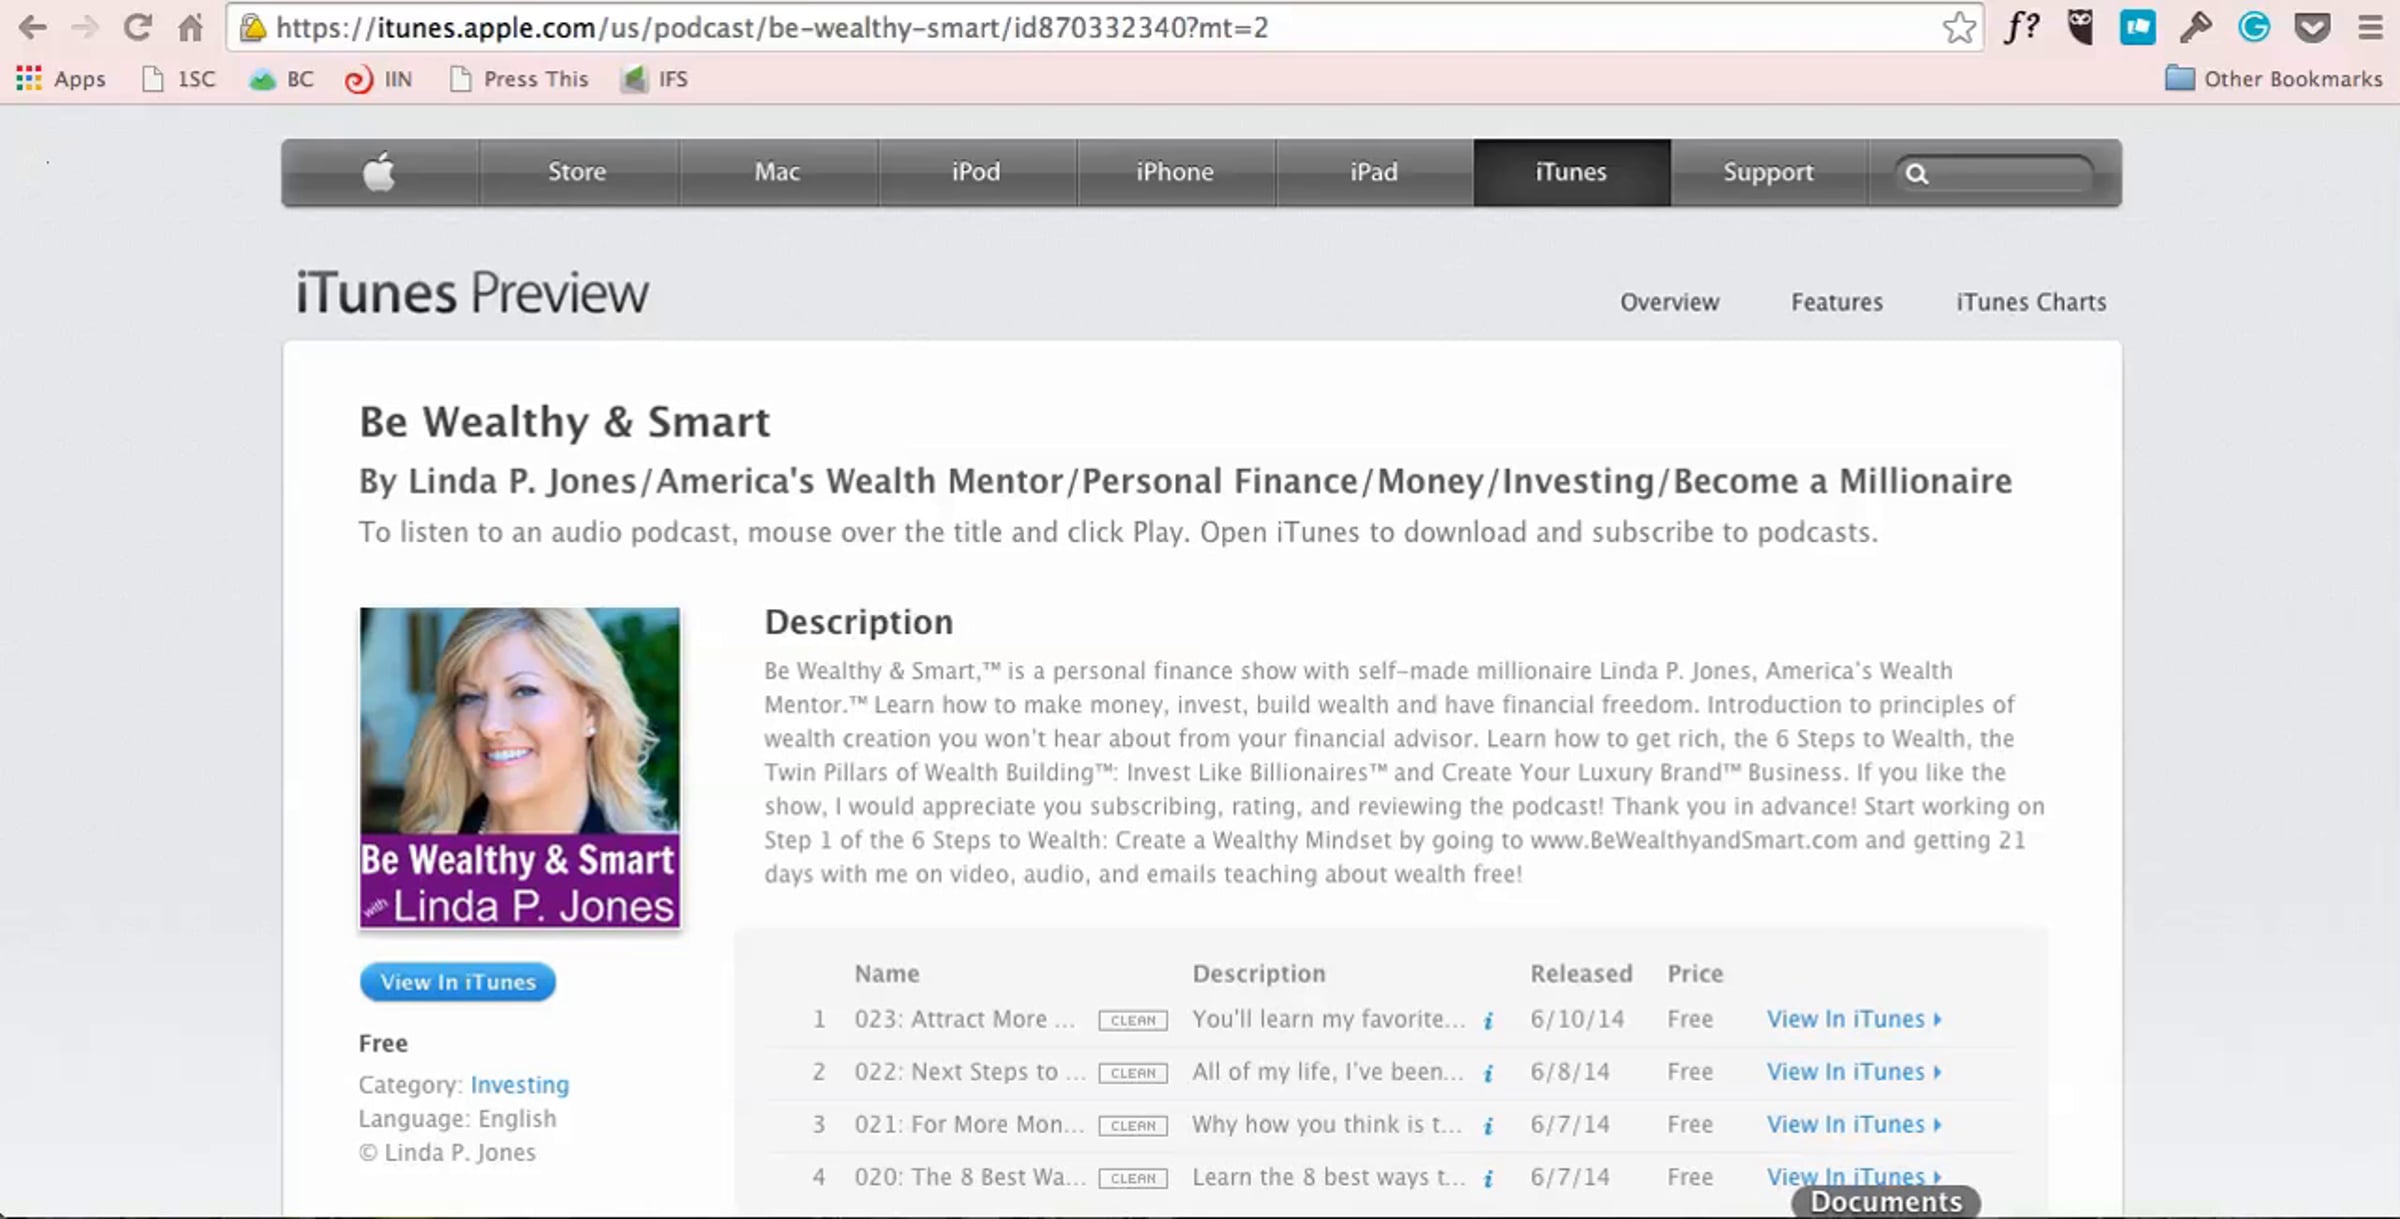The width and height of the screenshot is (2400, 1219).
Task: Click the 'Language: English' text
Action: (457, 1119)
